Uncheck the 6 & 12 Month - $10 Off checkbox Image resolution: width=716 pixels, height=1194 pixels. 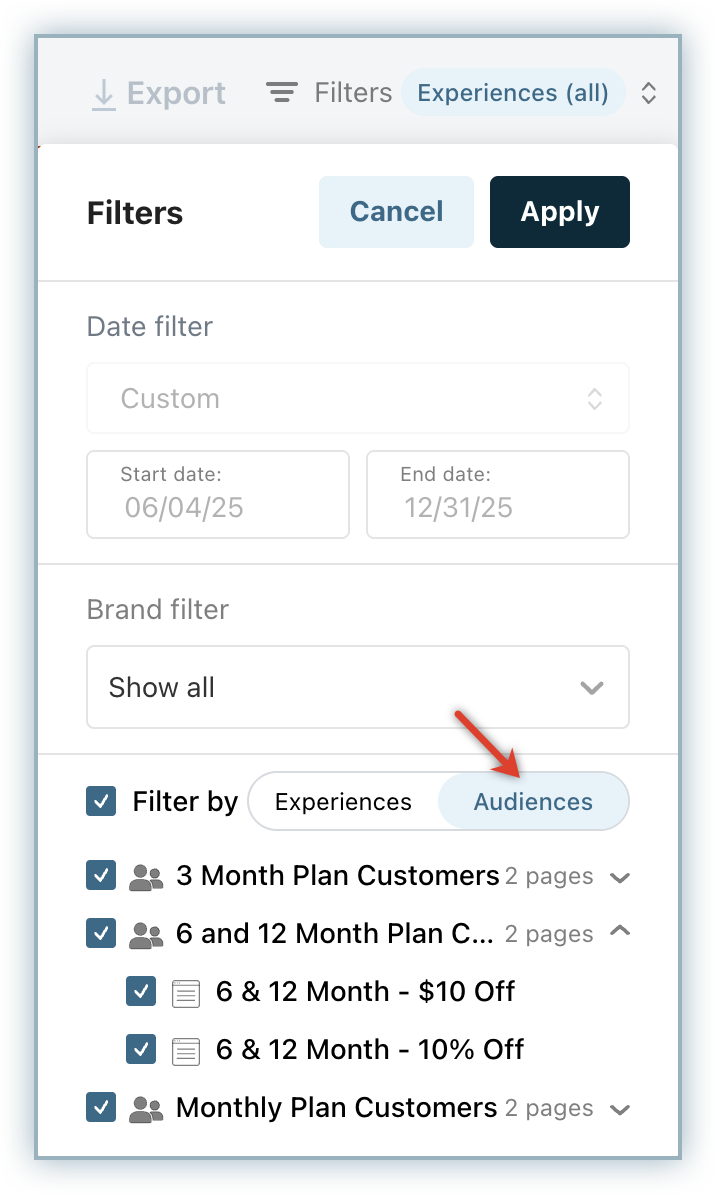(141, 993)
